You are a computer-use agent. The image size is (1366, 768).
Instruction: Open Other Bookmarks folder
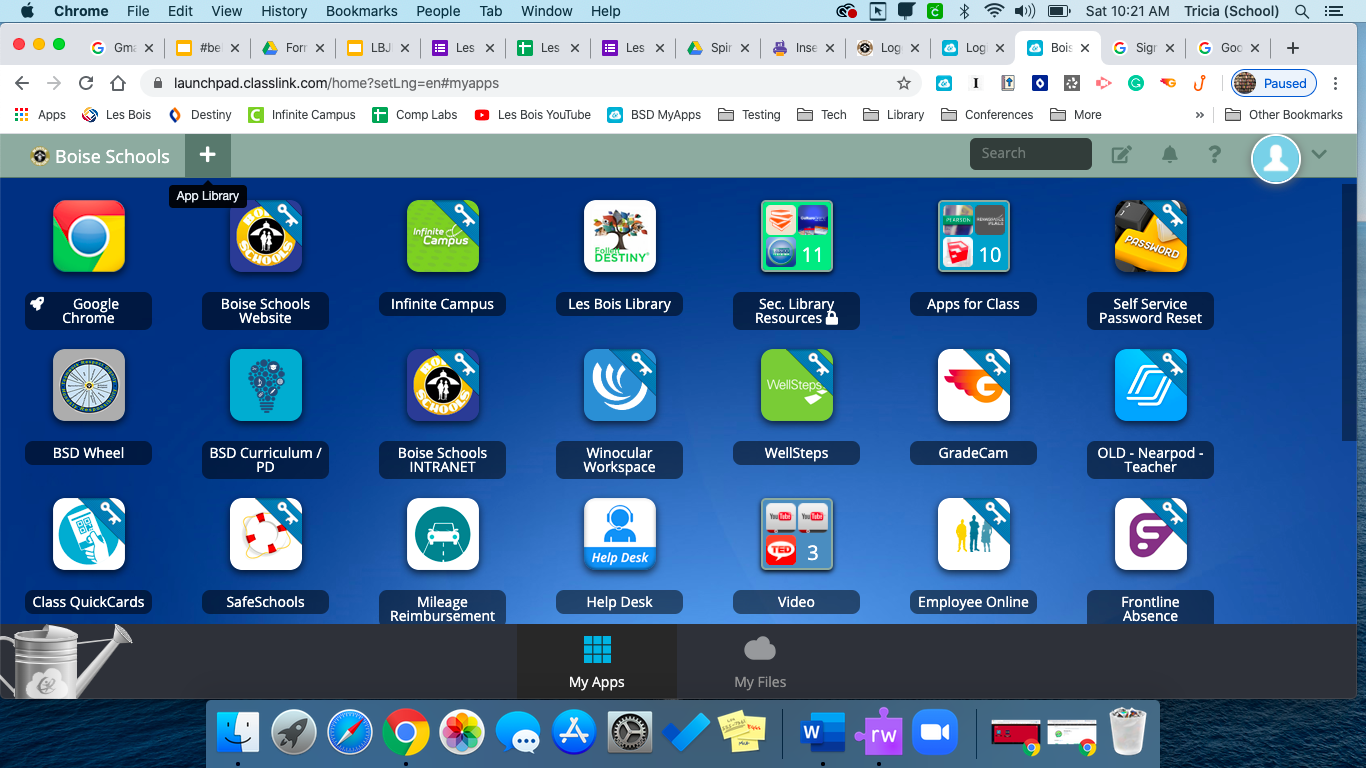pyautogui.click(x=1284, y=115)
